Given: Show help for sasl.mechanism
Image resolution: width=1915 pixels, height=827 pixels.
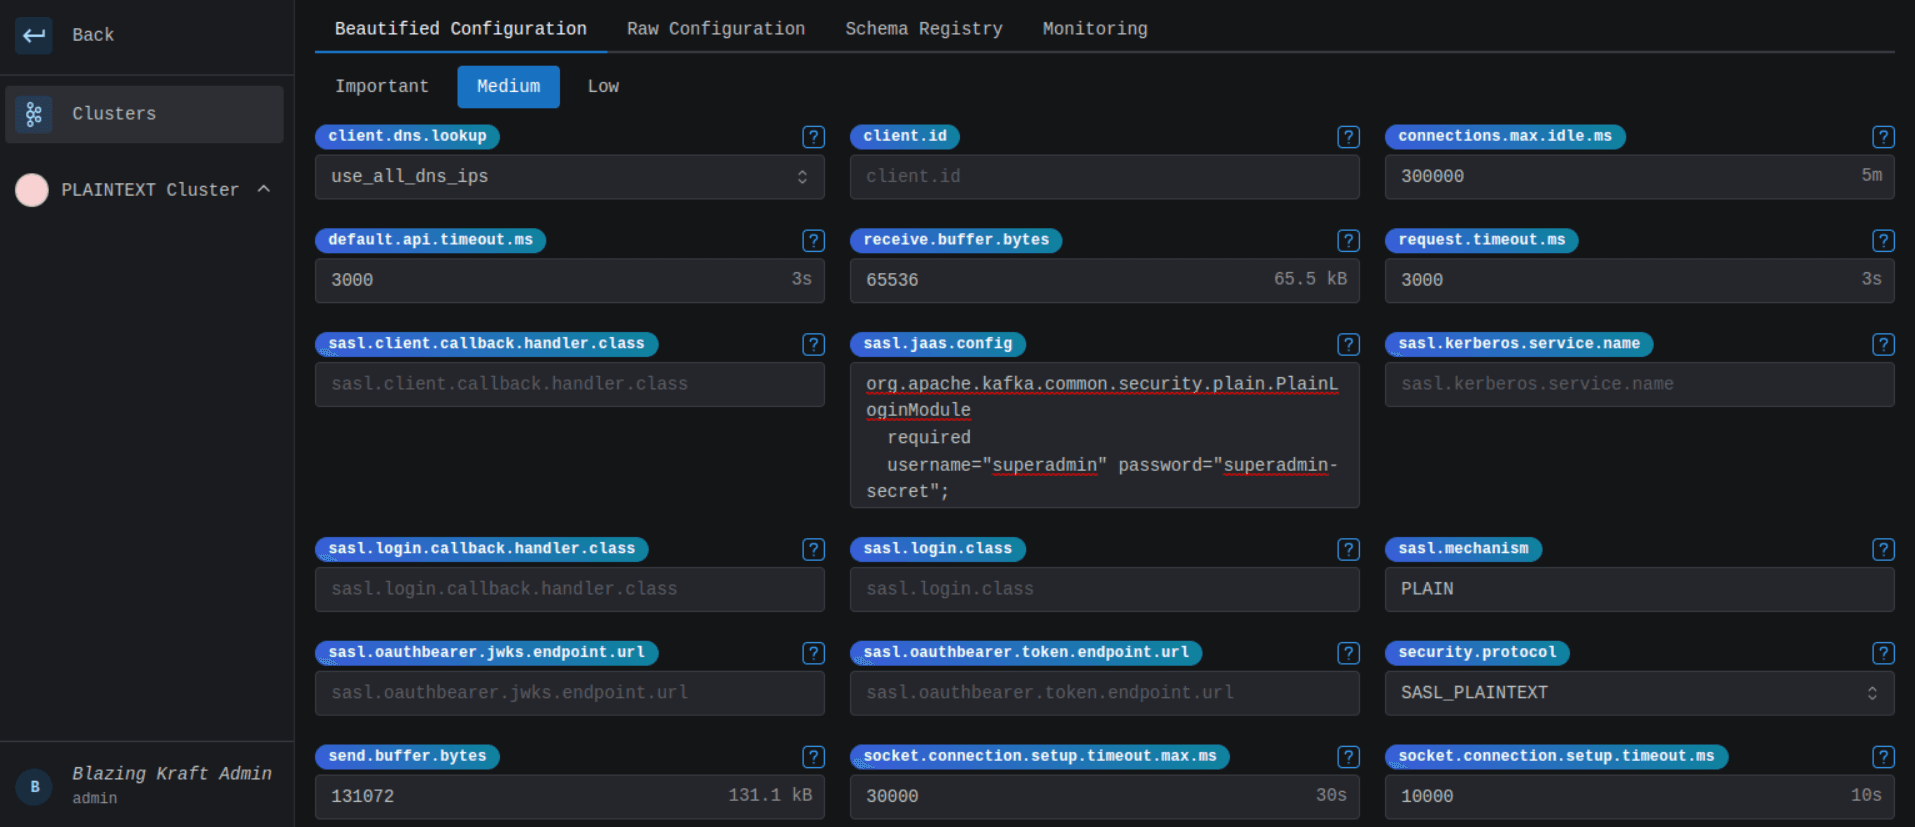Looking at the screenshot, I should (x=1884, y=550).
